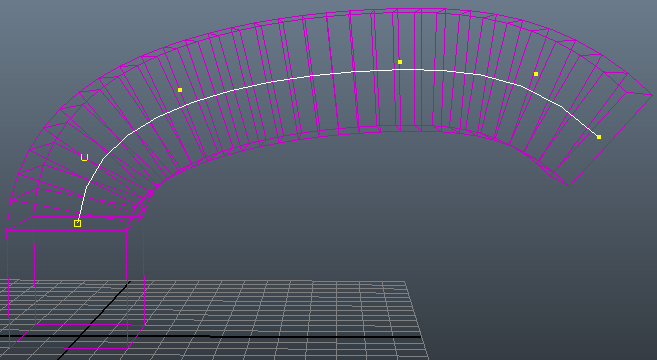Select the last yellow CV at curve end
The width and height of the screenshot is (657, 360).
coord(599,137)
